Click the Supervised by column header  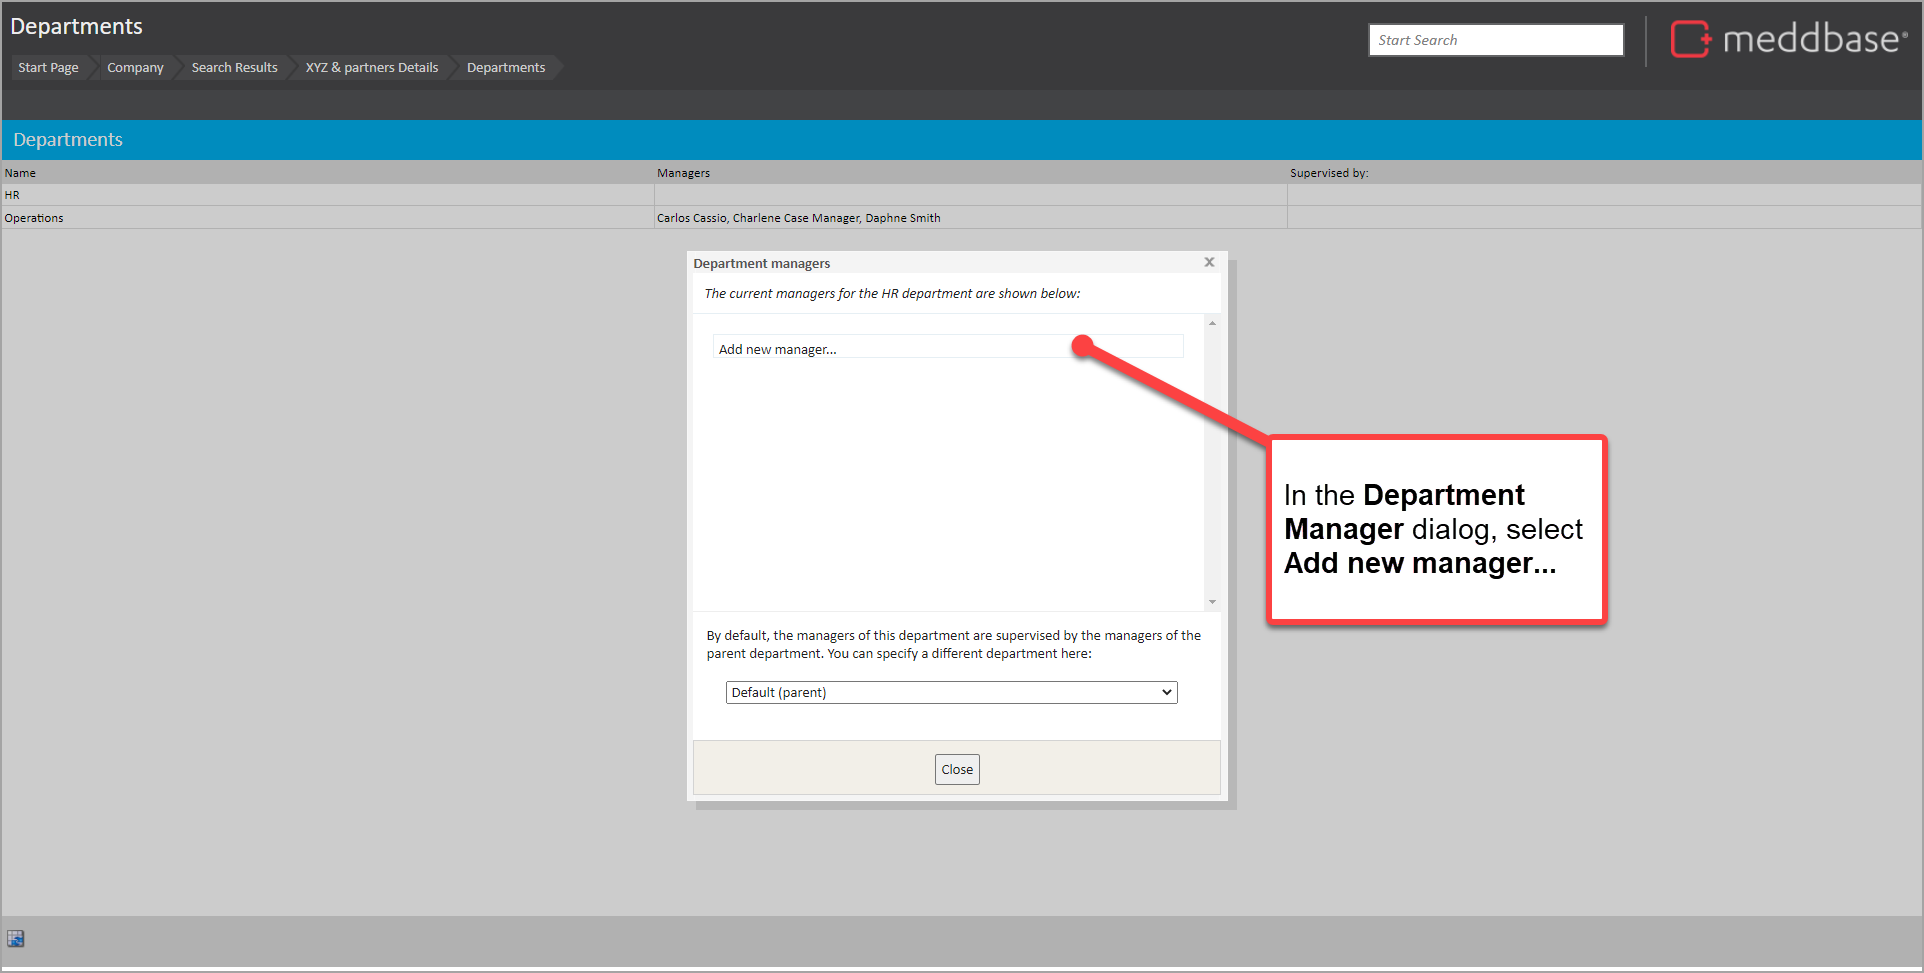[1328, 173]
